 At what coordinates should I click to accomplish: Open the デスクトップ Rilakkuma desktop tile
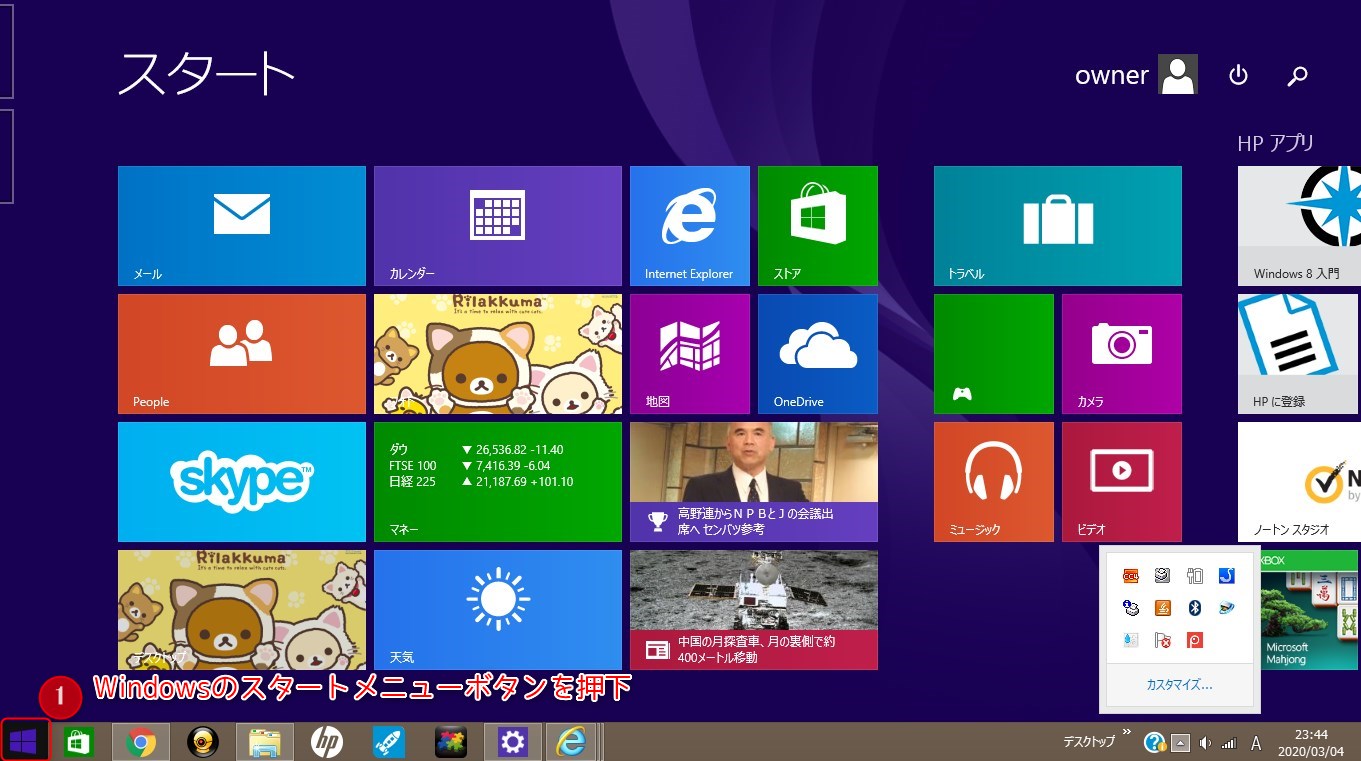[x=242, y=610]
